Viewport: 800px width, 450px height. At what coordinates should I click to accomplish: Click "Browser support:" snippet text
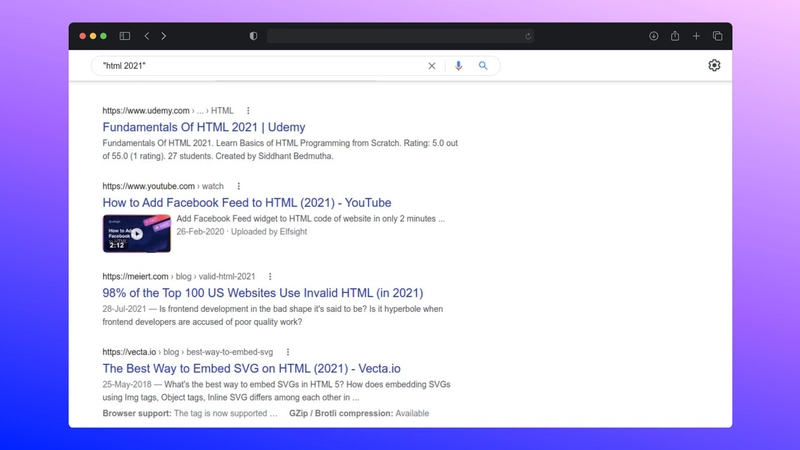pos(137,413)
